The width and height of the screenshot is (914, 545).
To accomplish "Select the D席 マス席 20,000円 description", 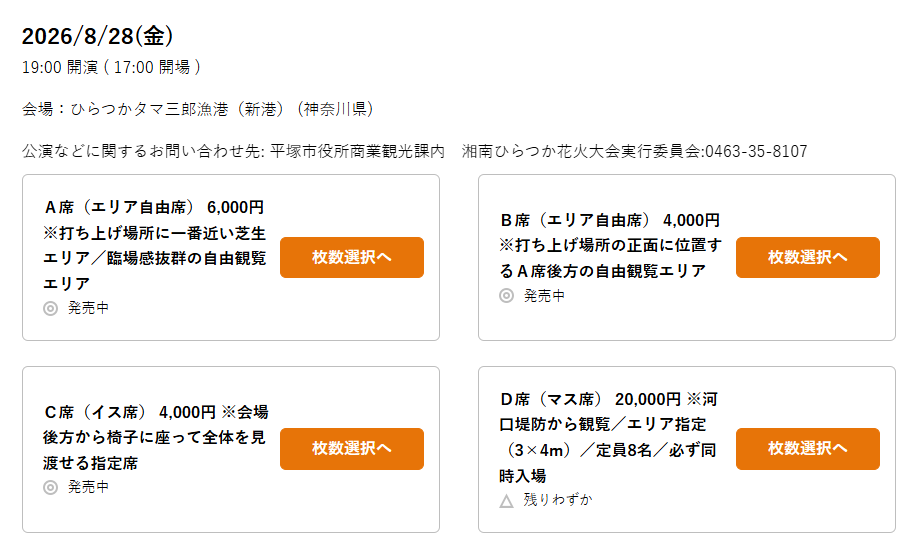I will 609,437.
